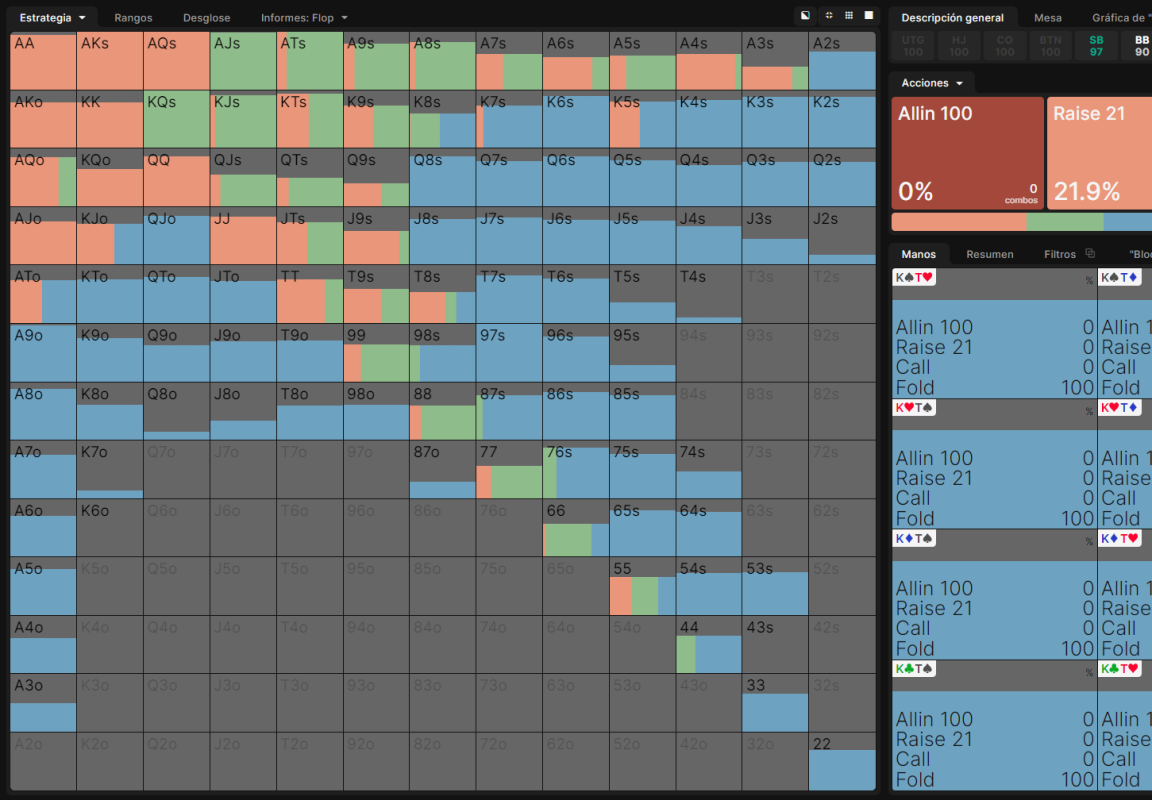This screenshot has width=1152, height=800.
Task: Click the action frequency color bar
Action: (x=1021, y=222)
